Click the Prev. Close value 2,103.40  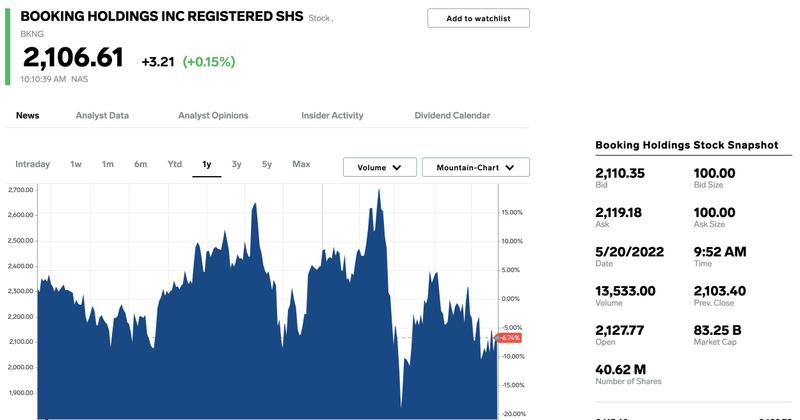(x=719, y=291)
